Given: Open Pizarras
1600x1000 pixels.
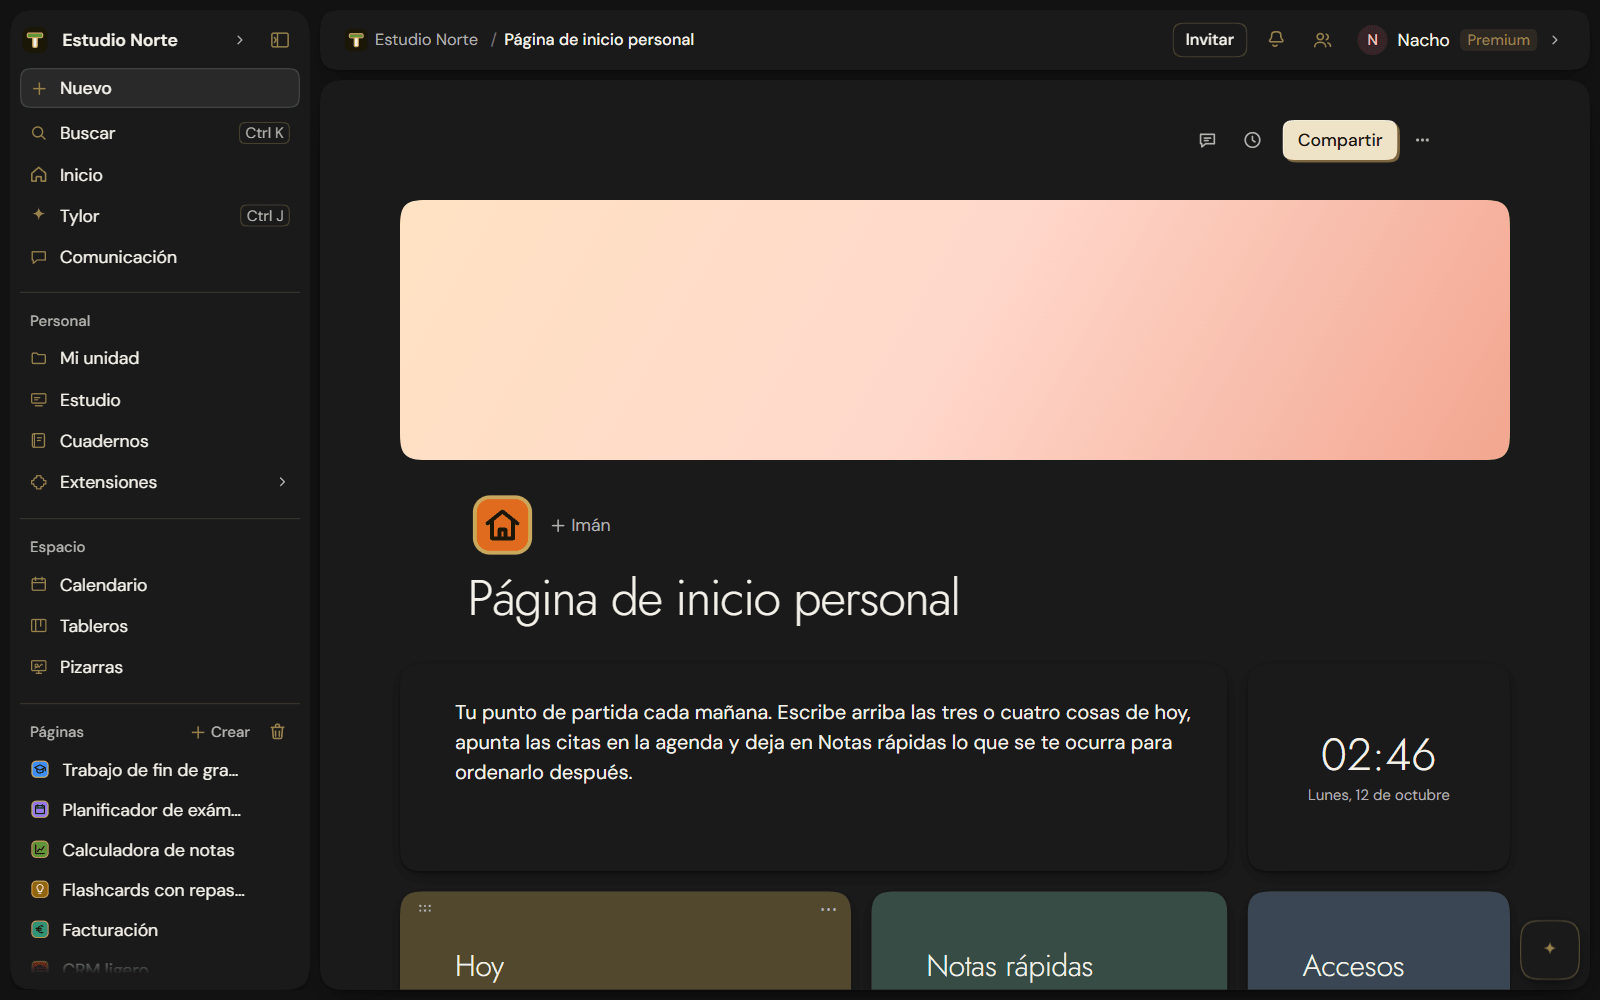Looking at the screenshot, I should point(160,667).
